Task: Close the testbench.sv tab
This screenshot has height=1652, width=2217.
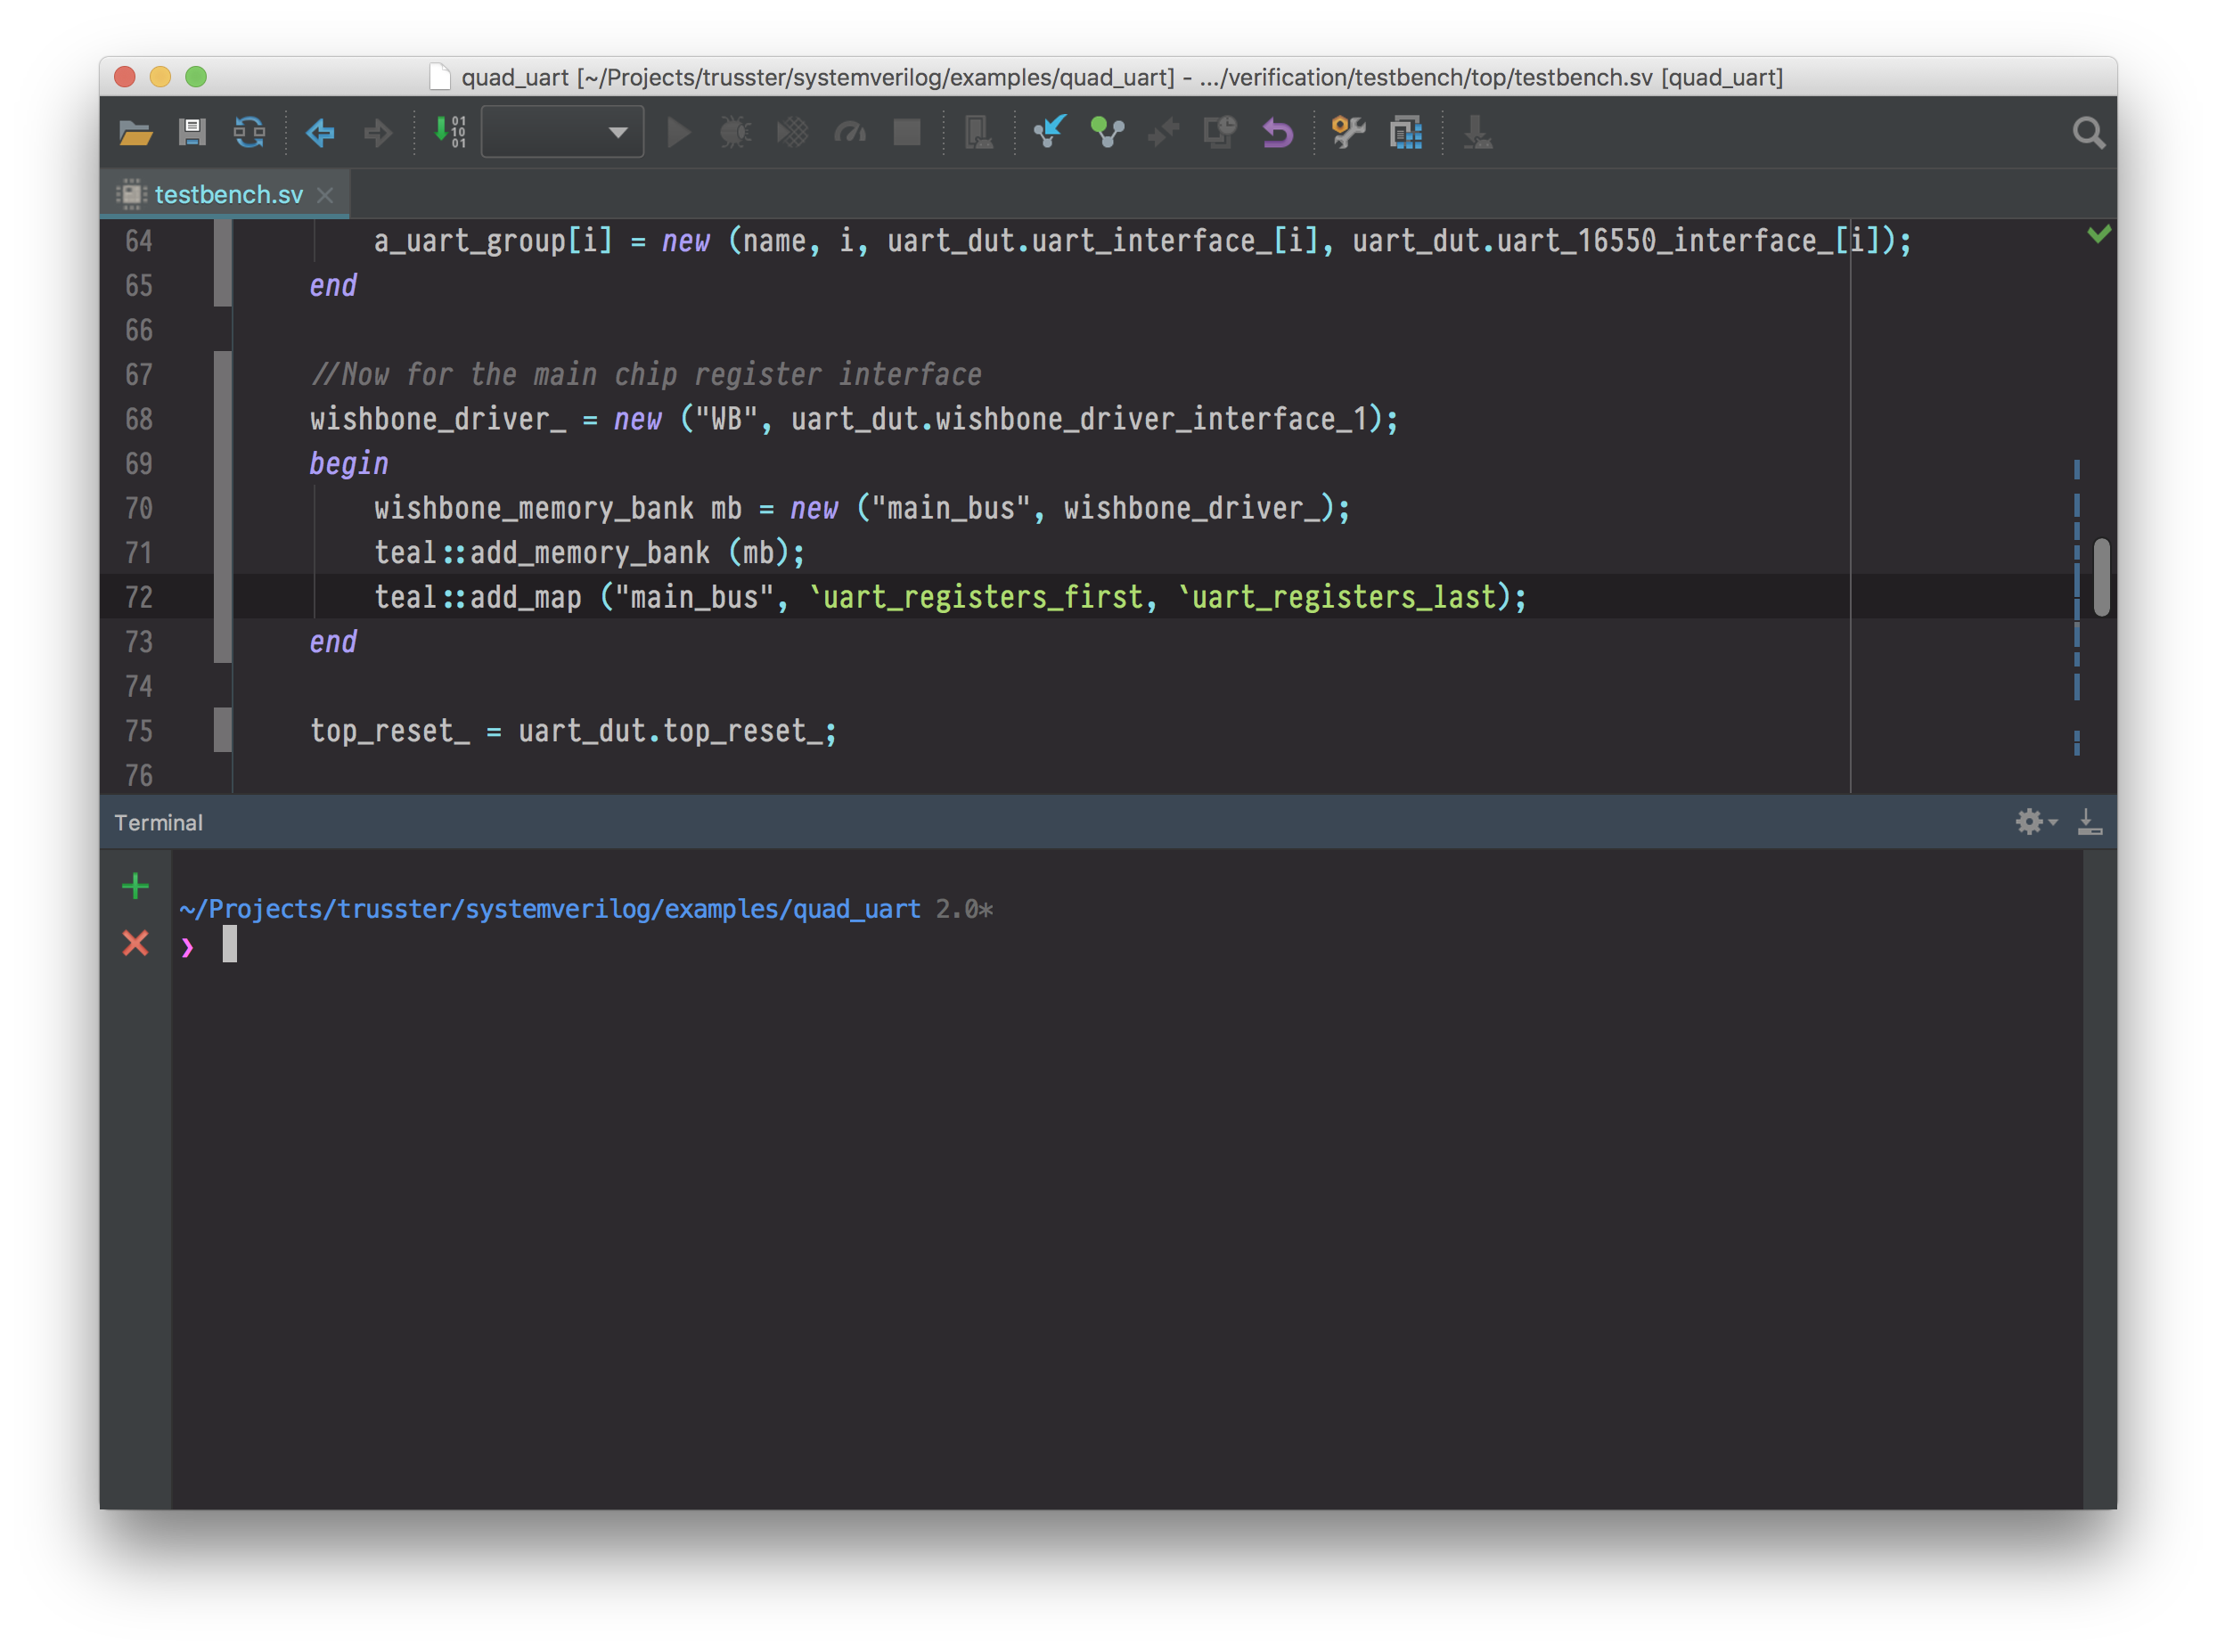Action: point(325,195)
